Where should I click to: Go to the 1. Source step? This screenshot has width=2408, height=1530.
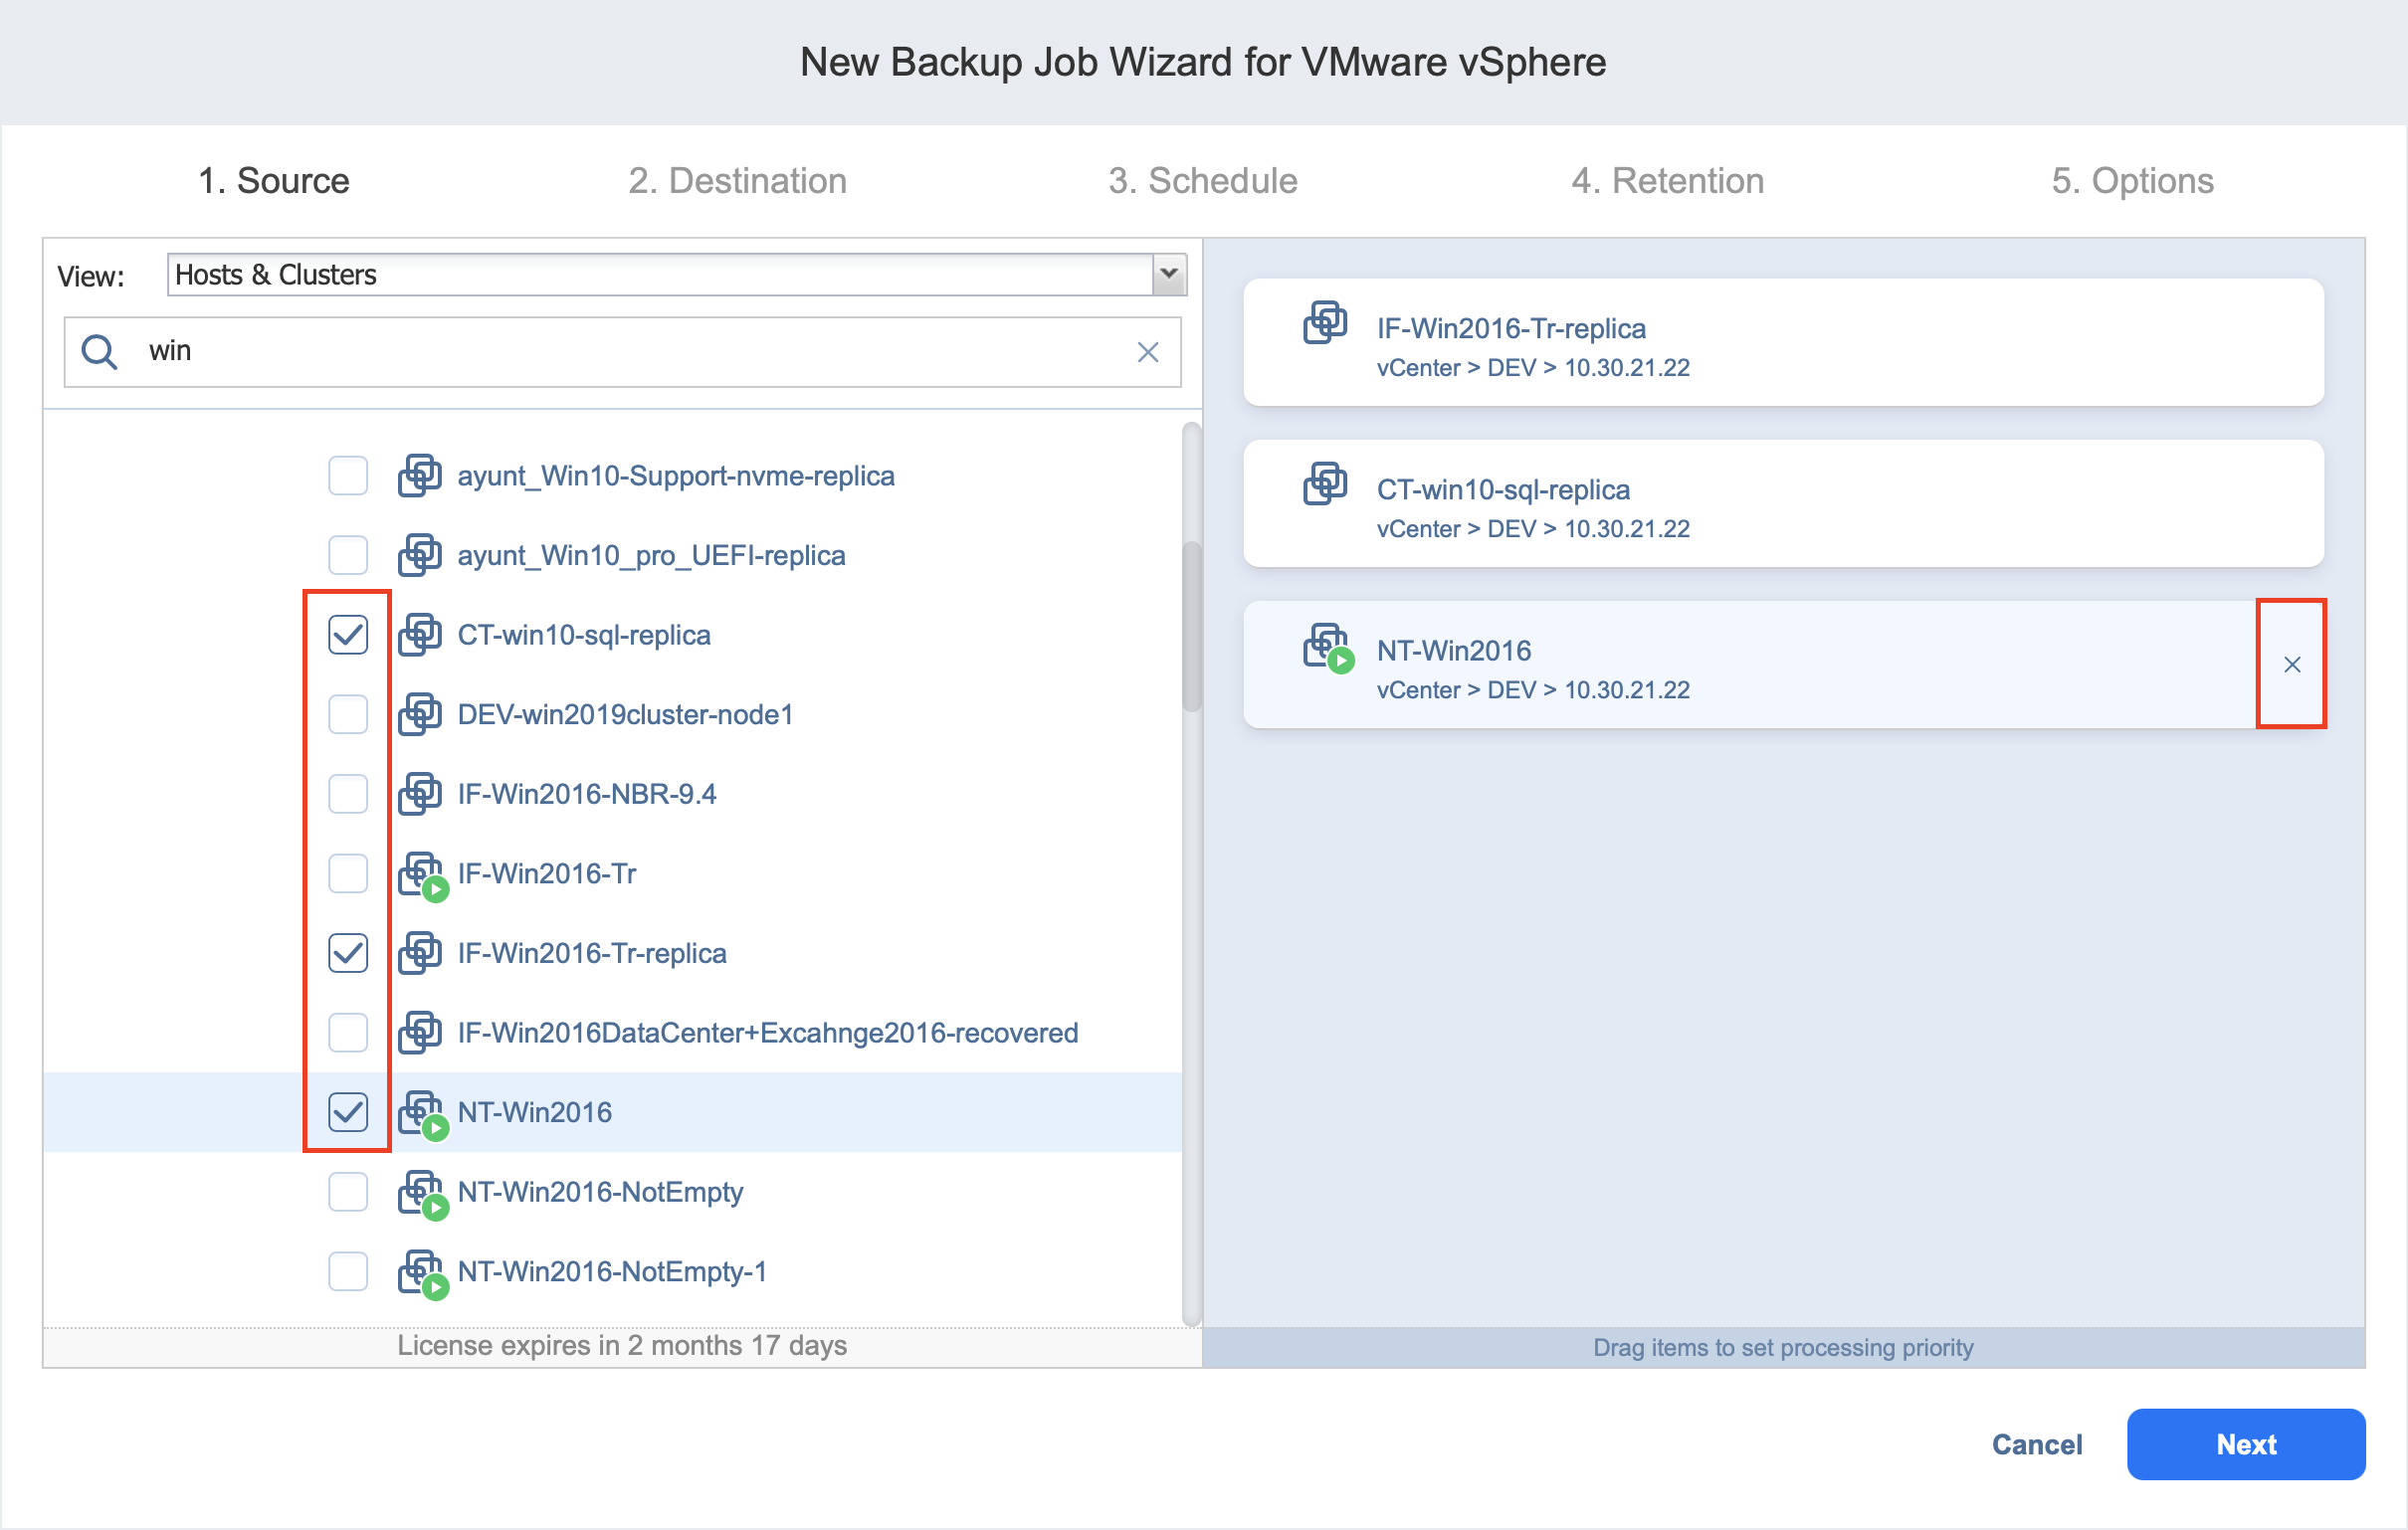tap(274, 181)
